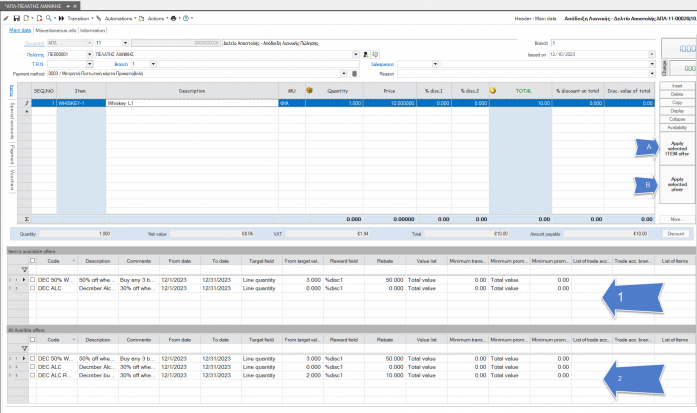Open the help question mark icon
The width and height of the screenshot is (697, 413).
point(186,18)
